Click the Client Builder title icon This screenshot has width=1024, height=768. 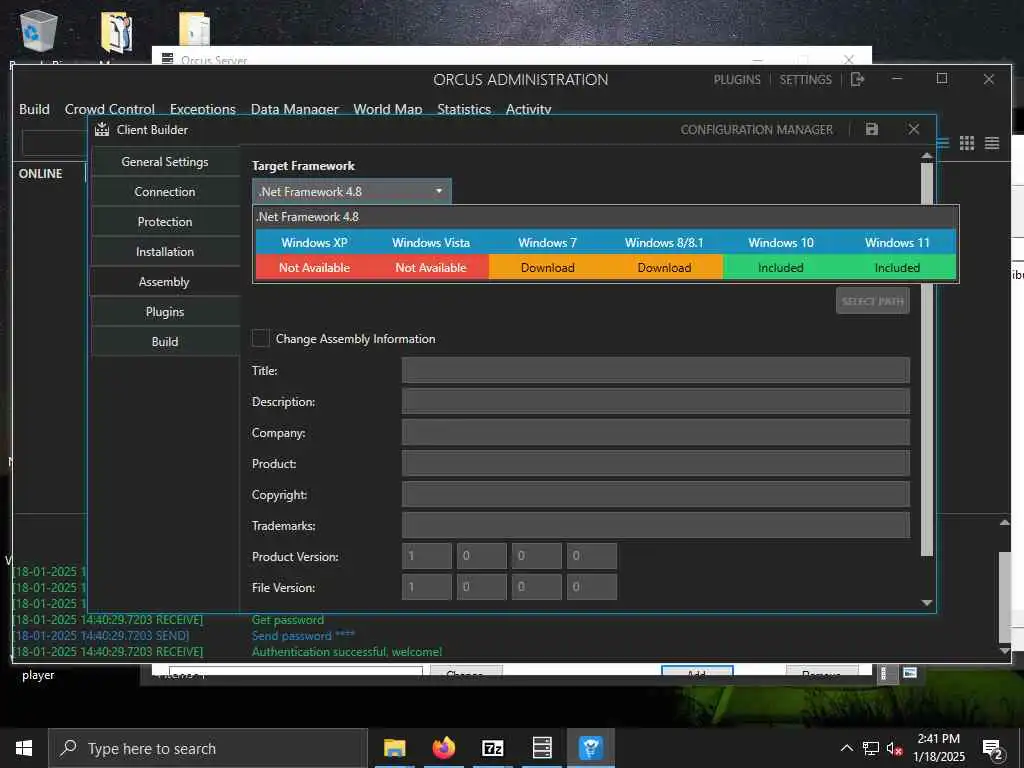pos(102,129)
